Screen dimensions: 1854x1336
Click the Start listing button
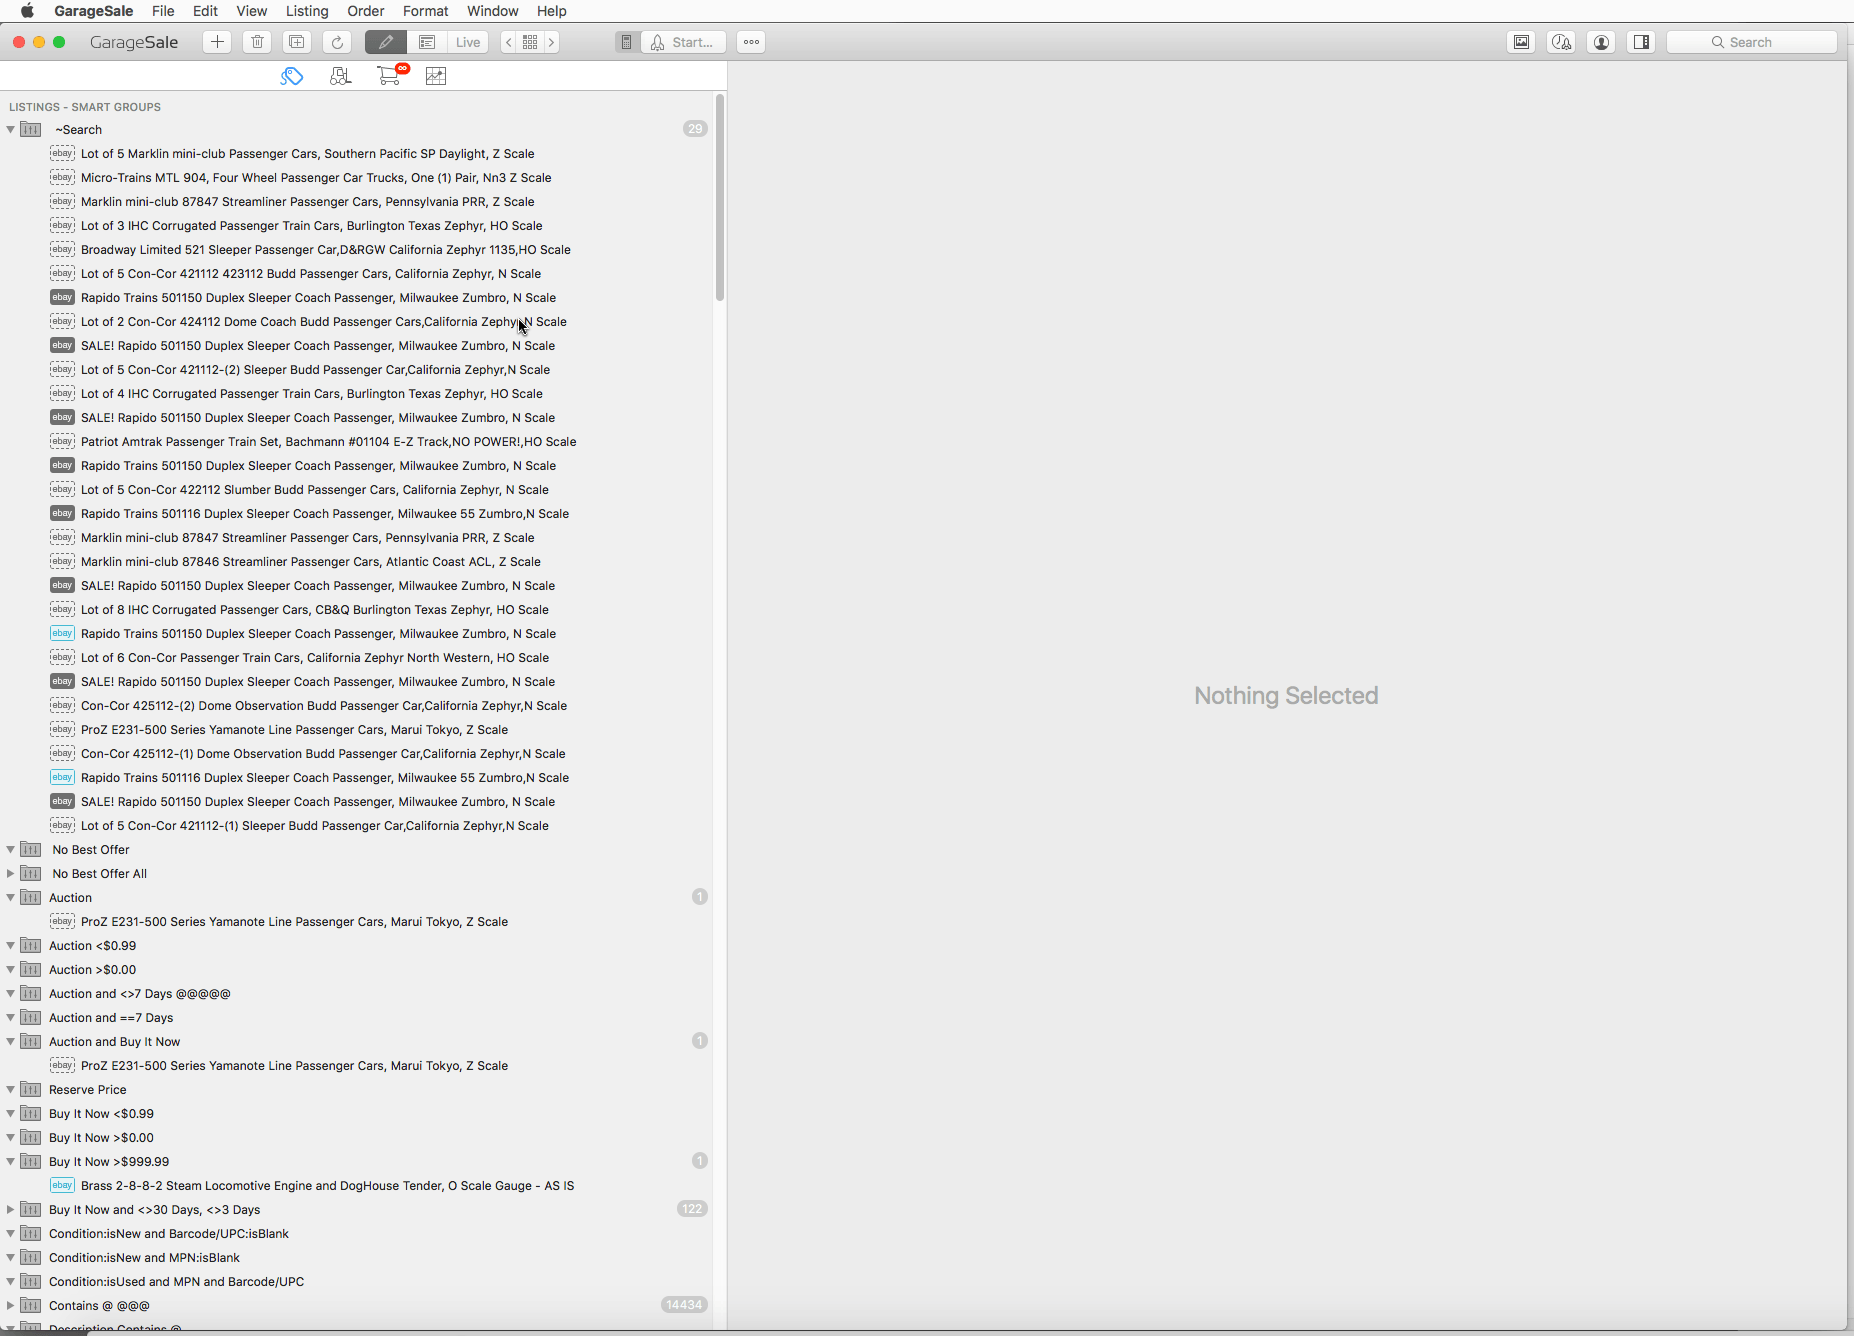coord(683,42)
